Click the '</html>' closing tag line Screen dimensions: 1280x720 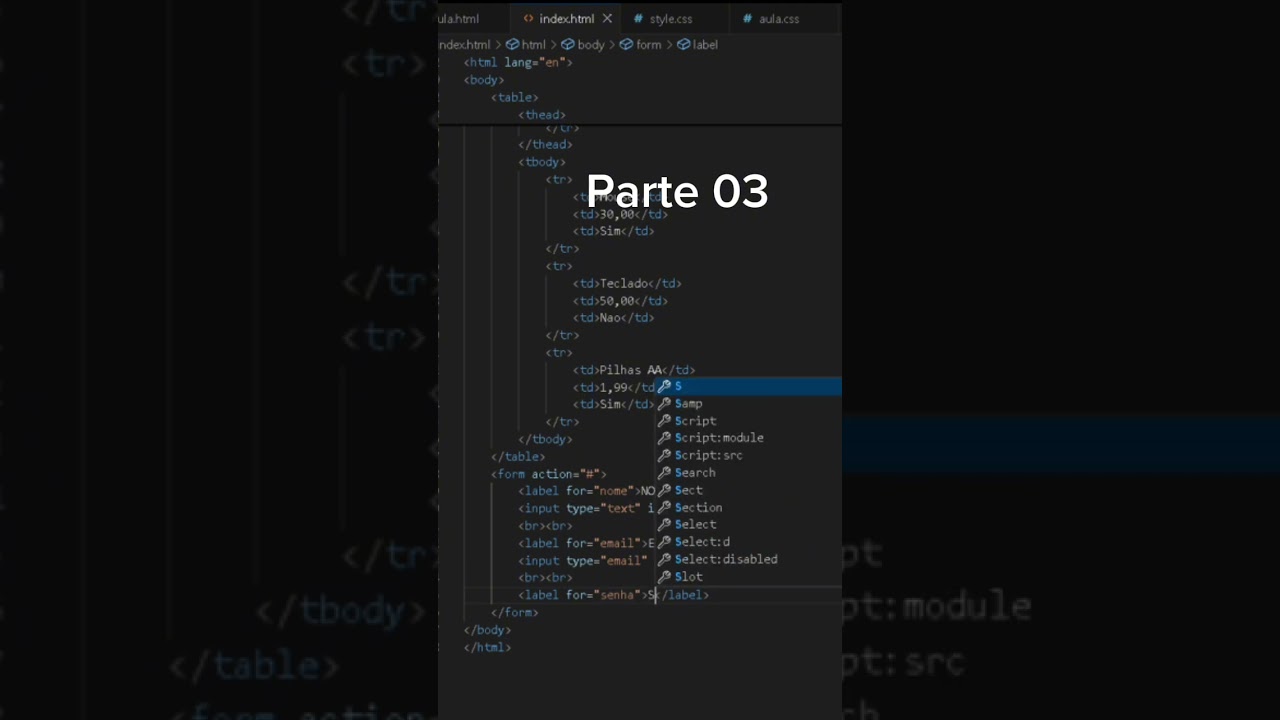488,647
